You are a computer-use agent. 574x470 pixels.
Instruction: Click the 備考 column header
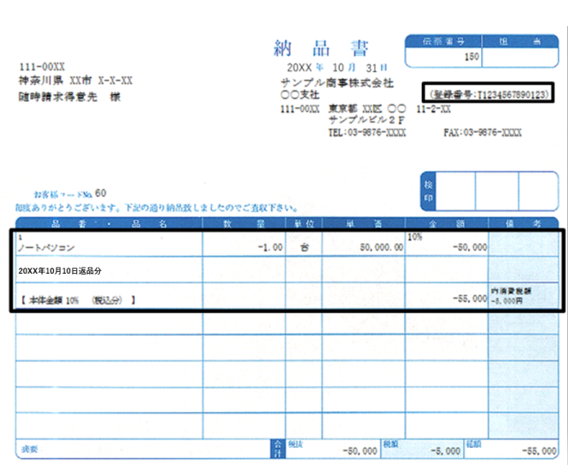(x=523, y=223)
